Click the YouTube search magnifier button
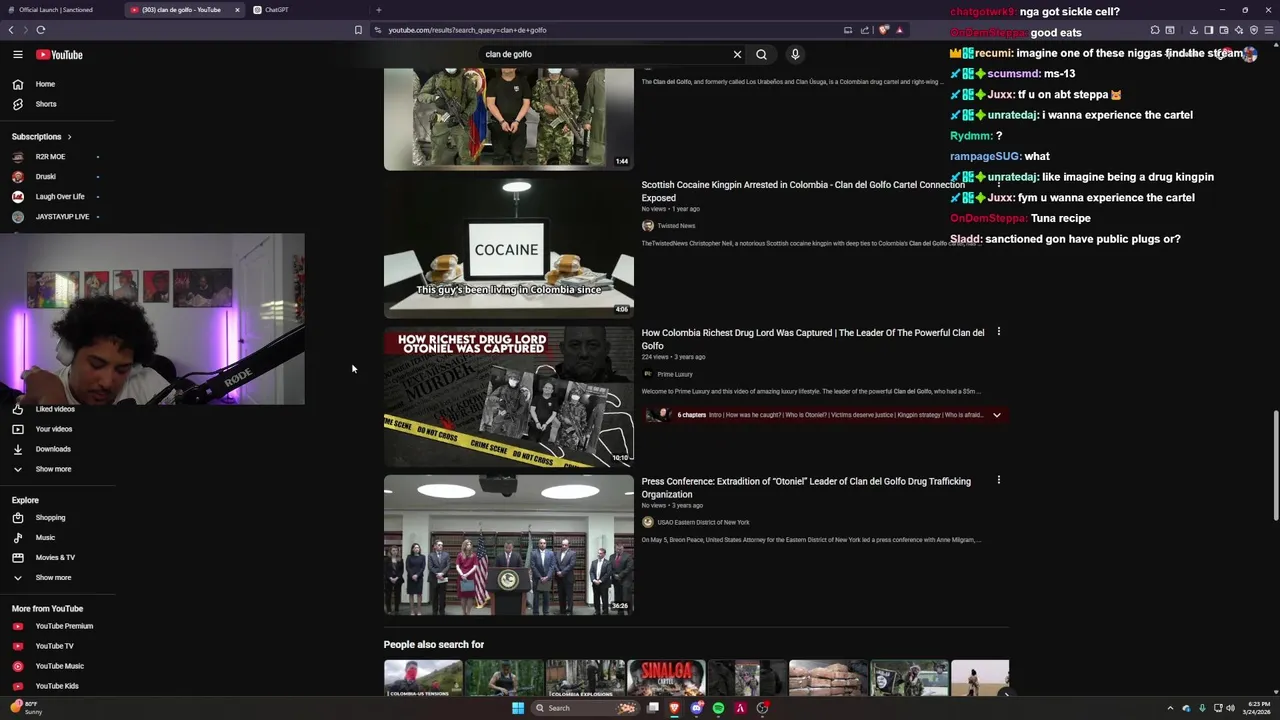Image resolution: width=1280 pixels, height=720 pixels. tap(761, 55)
